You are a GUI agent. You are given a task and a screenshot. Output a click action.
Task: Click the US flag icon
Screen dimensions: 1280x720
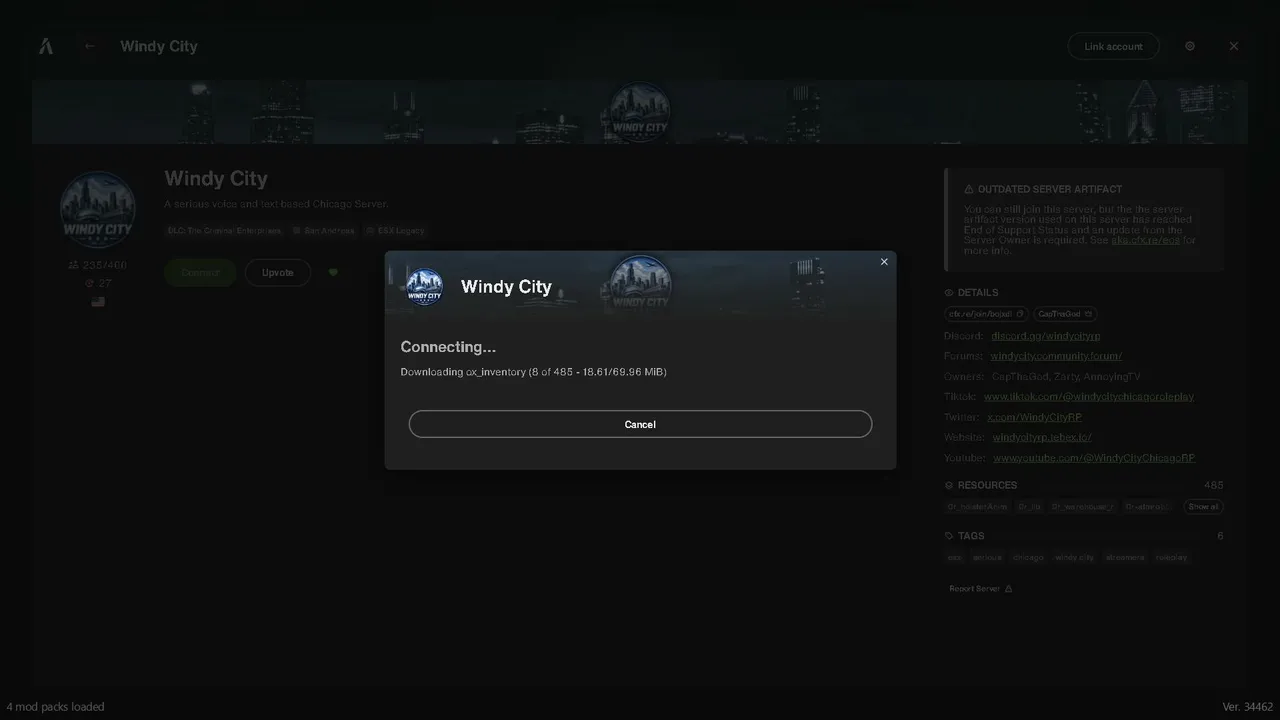(98, 301)
